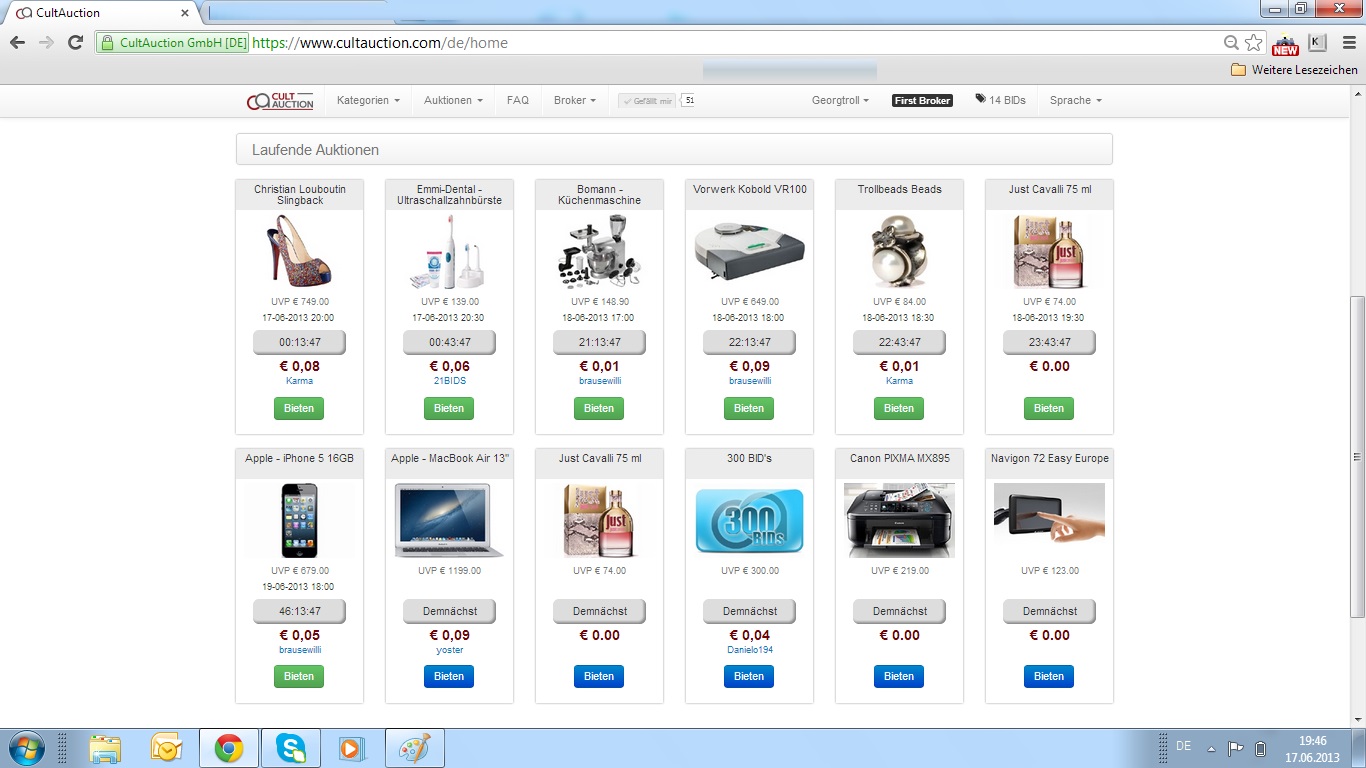Go back with browser back arrow
Screen dimensions: 1366x768
tap(17, 43)
